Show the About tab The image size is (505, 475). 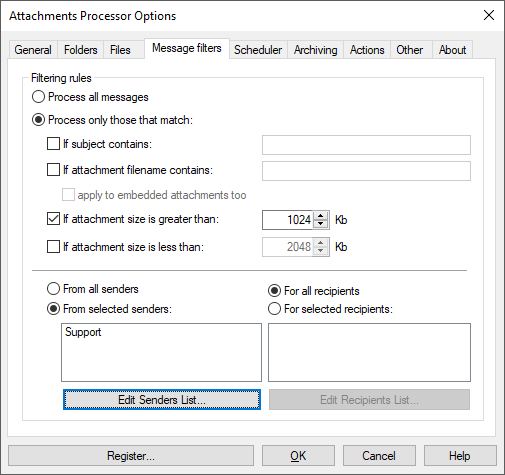coord(452,50)
